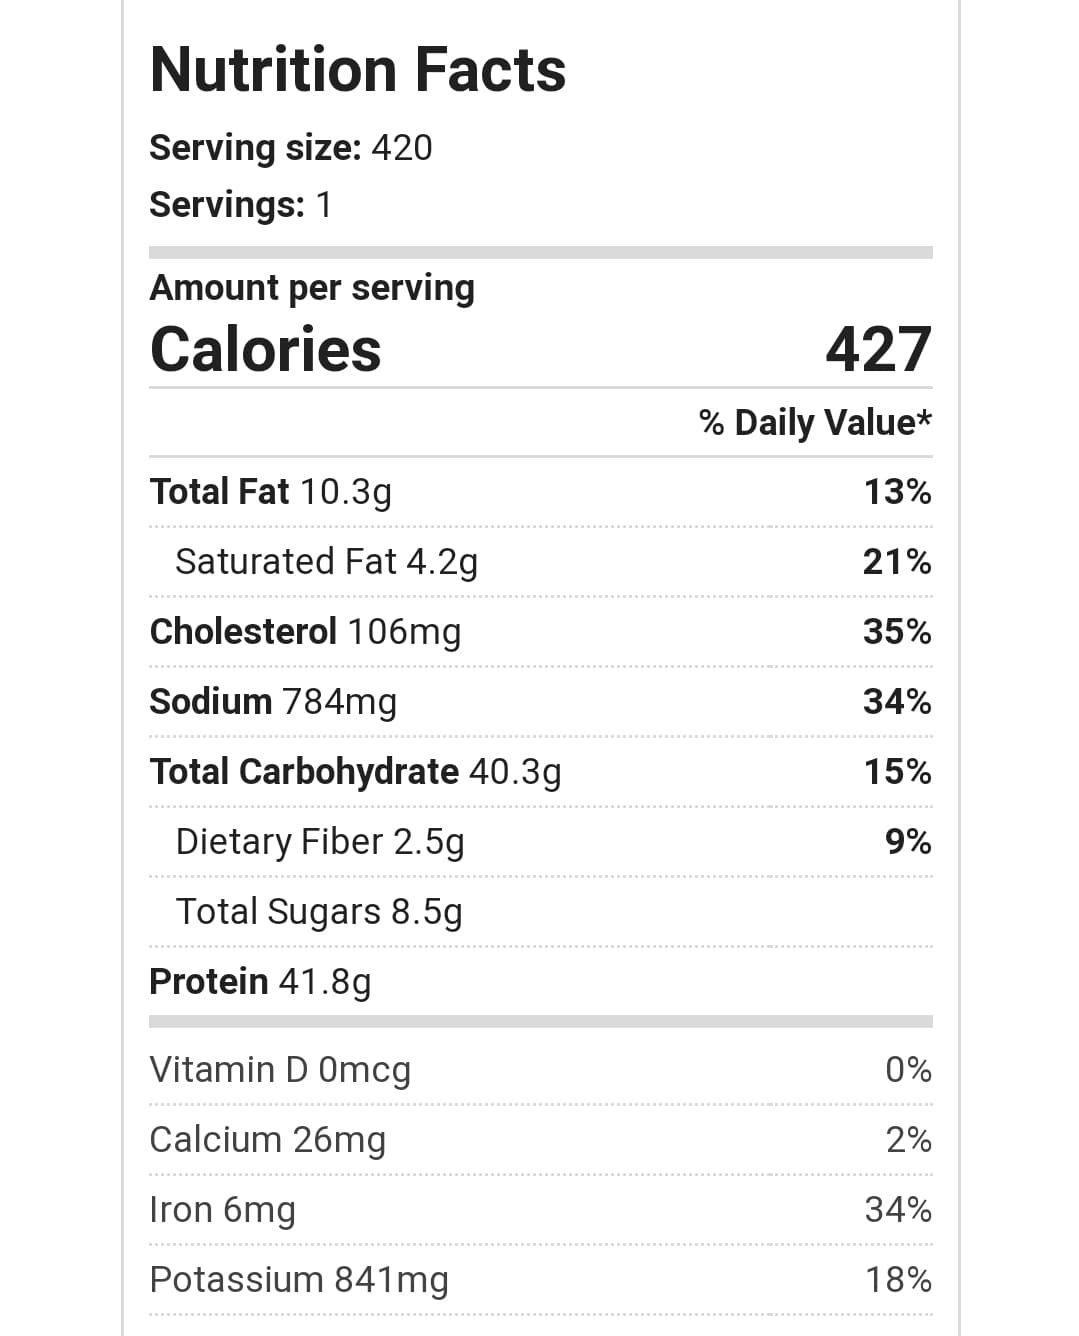This screenshot has height=1336, width=1079.
Task: Click the 13% value for Total Fat
Action: pos(897,492)
